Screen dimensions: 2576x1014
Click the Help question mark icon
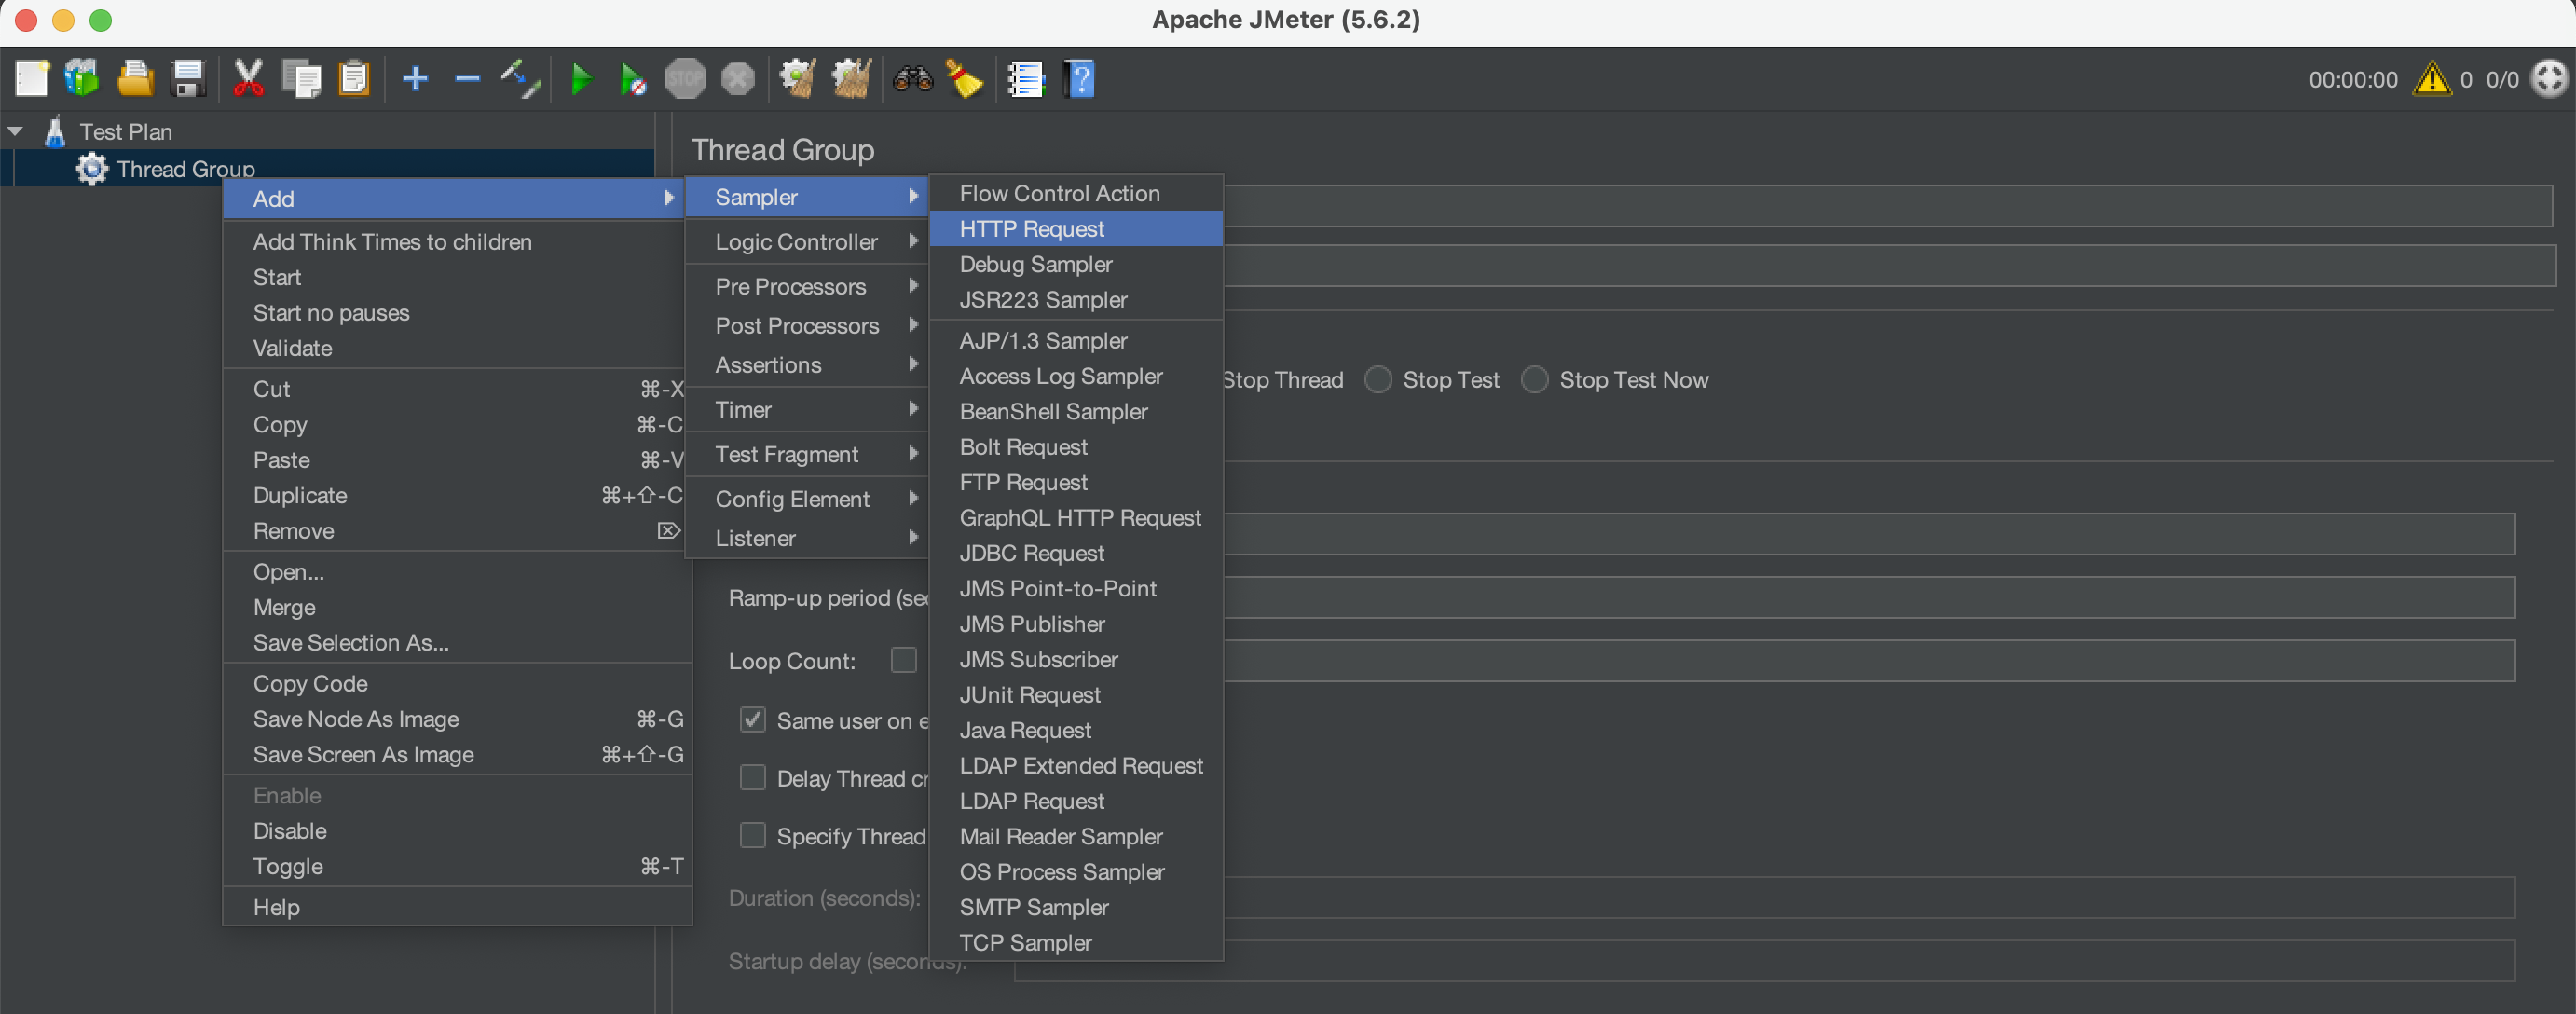point(1080,79)
